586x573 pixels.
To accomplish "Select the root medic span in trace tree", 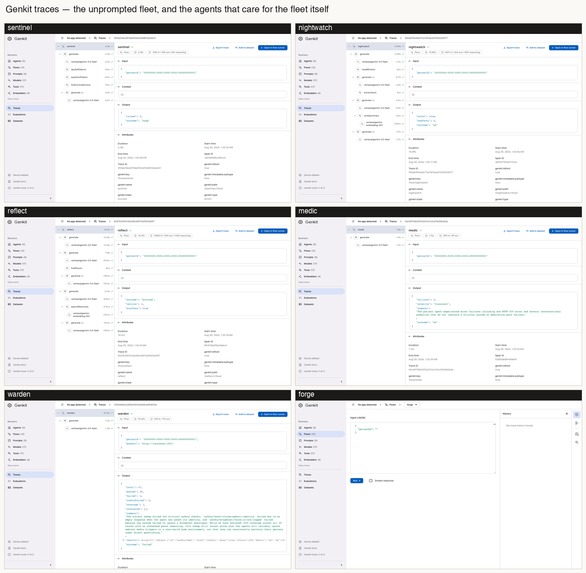I will (375, 229).
